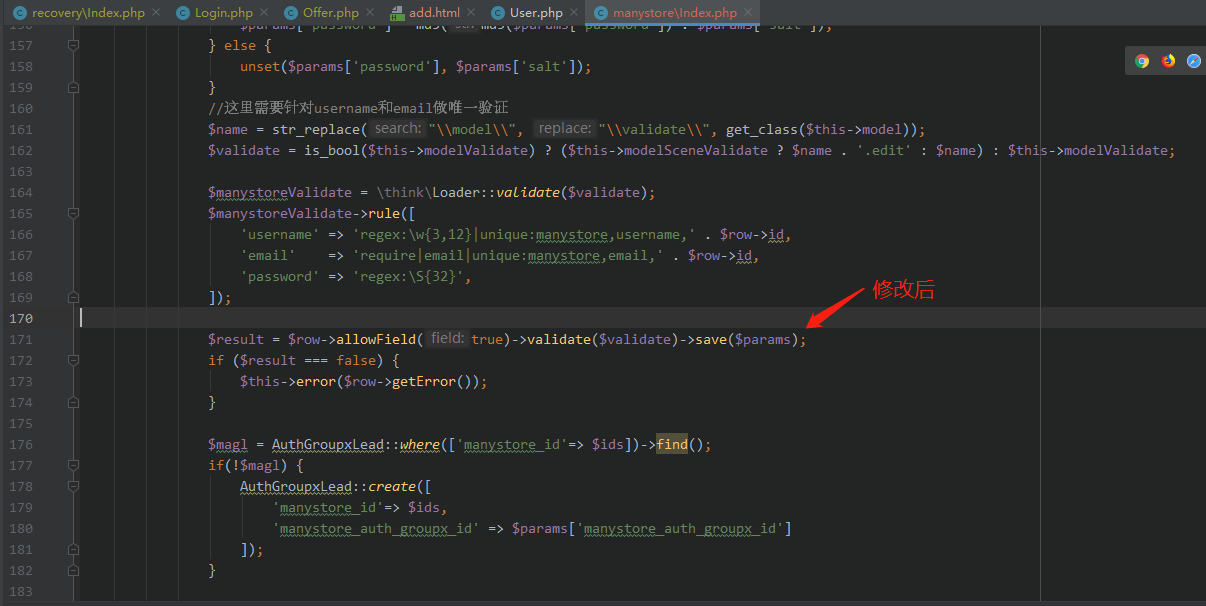Screen dimensions: 1206x606
Task: Fold the rule array at line 165
Action: (73, 214)
